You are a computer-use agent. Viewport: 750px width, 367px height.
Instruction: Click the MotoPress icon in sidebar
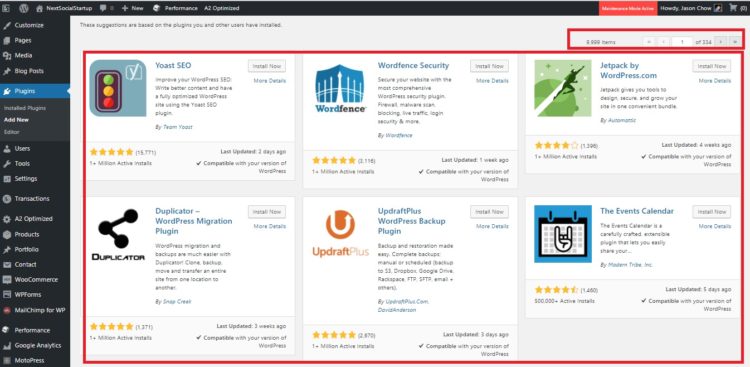pos(7,360)
